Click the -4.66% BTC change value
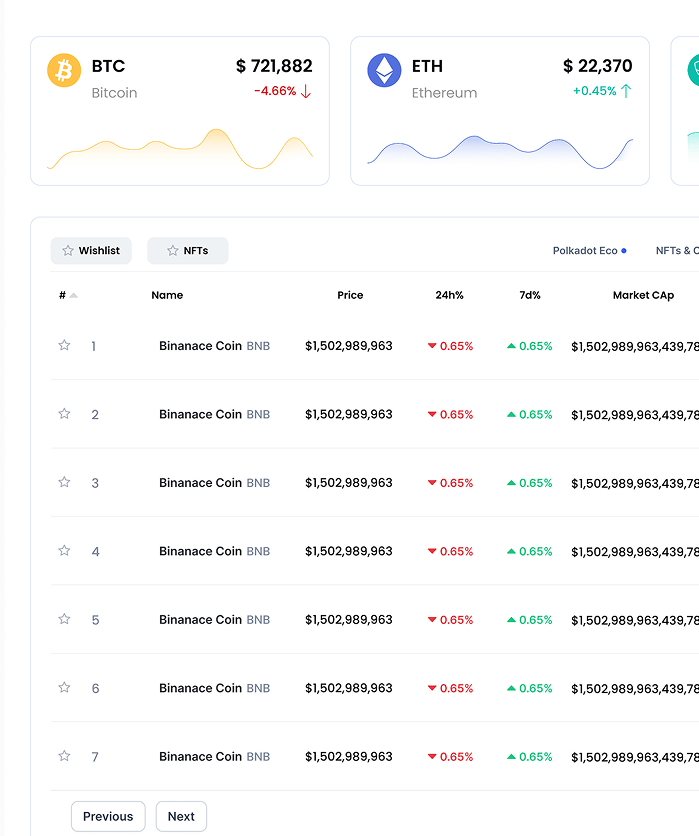This screenshot has height=836, width=699. coord(275,91)
